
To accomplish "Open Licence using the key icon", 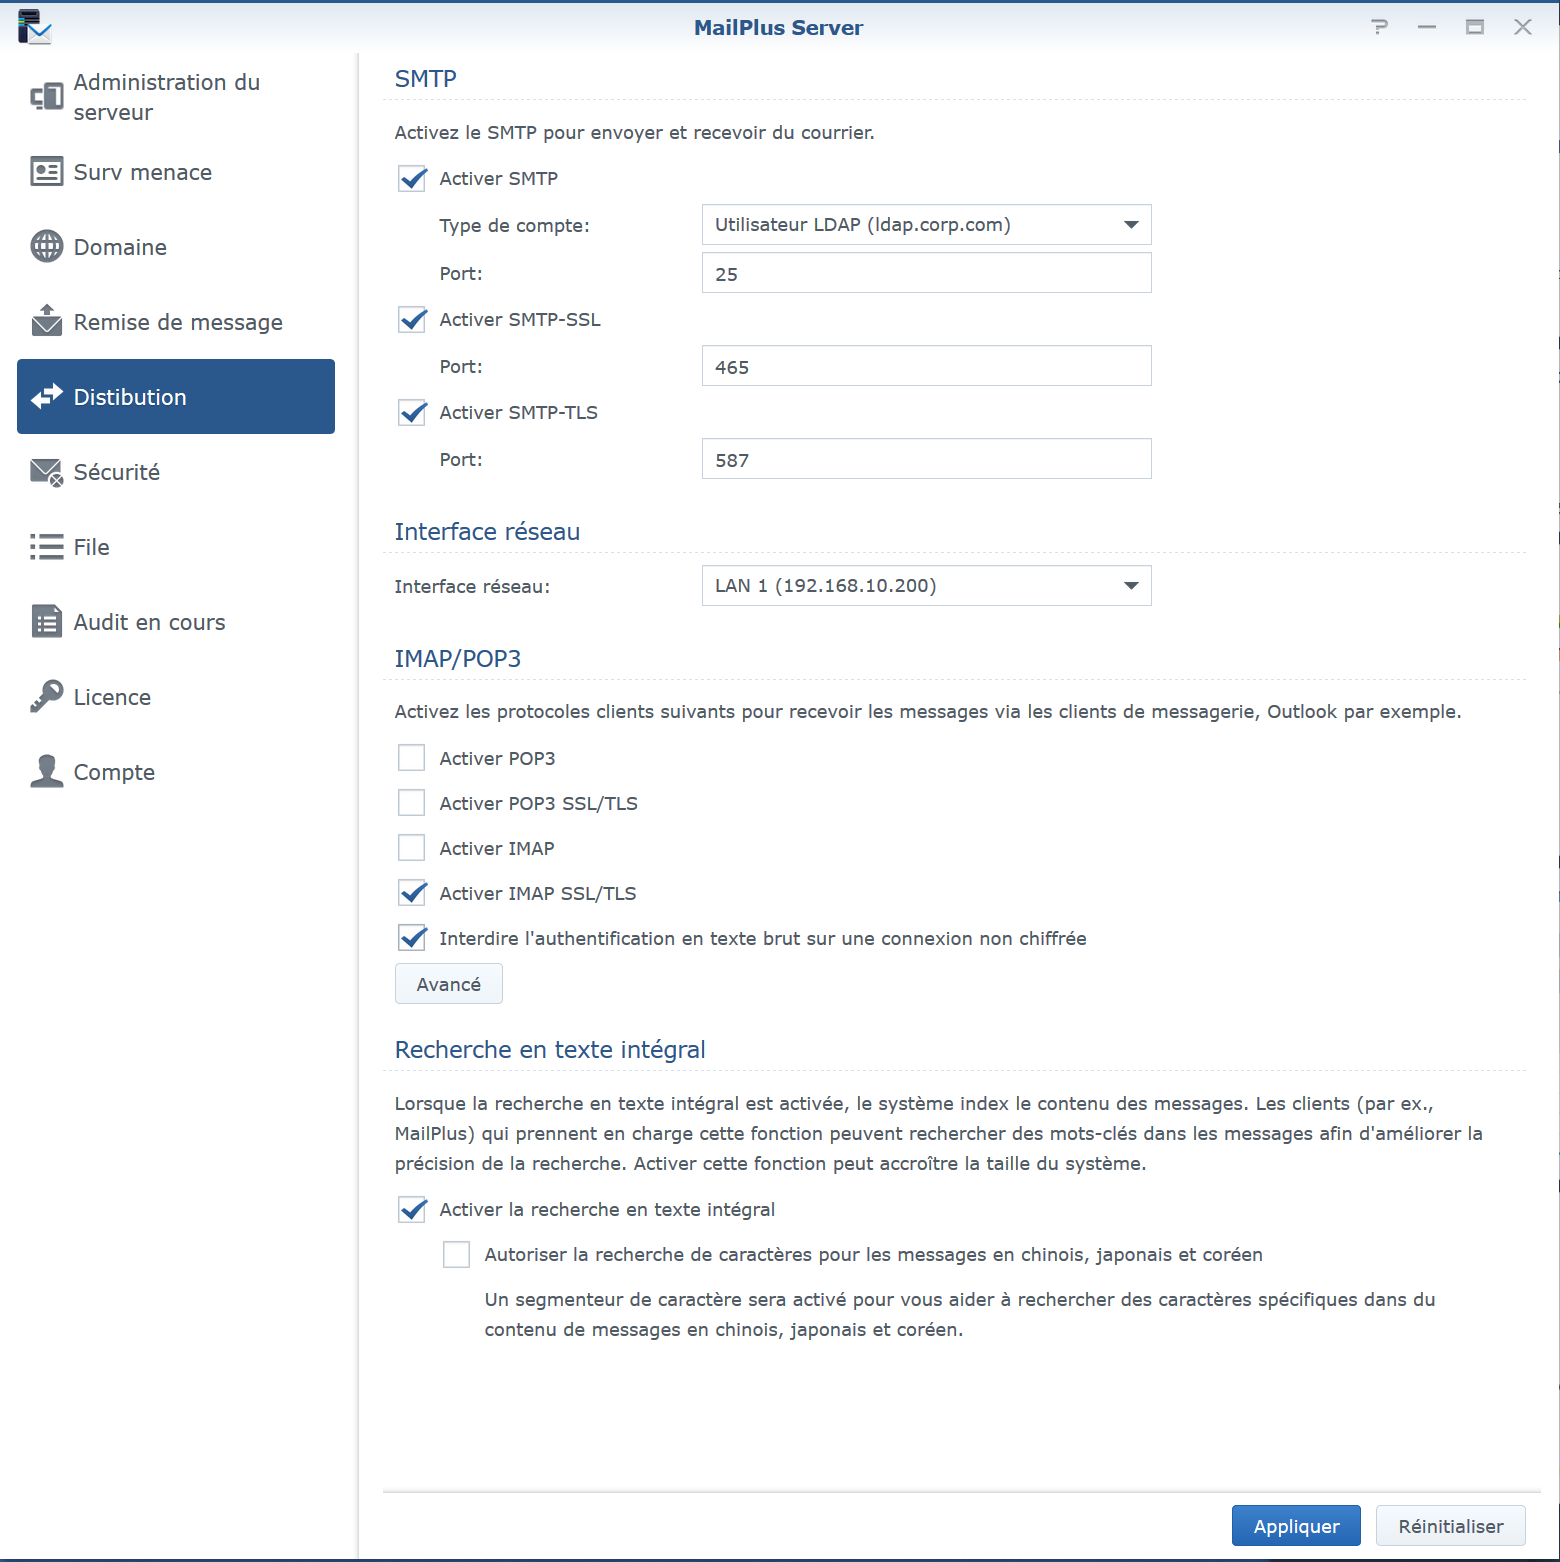I will click(x=46, y=697).
